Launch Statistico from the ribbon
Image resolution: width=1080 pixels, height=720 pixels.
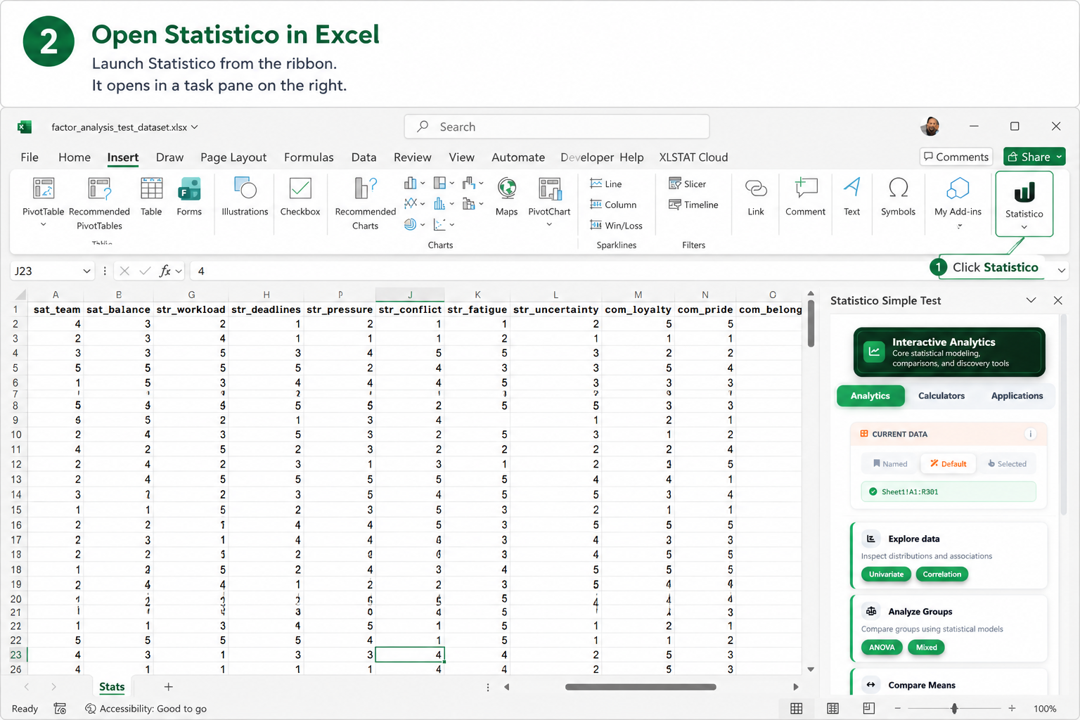pyautogui.click(x=1024, y=203)
